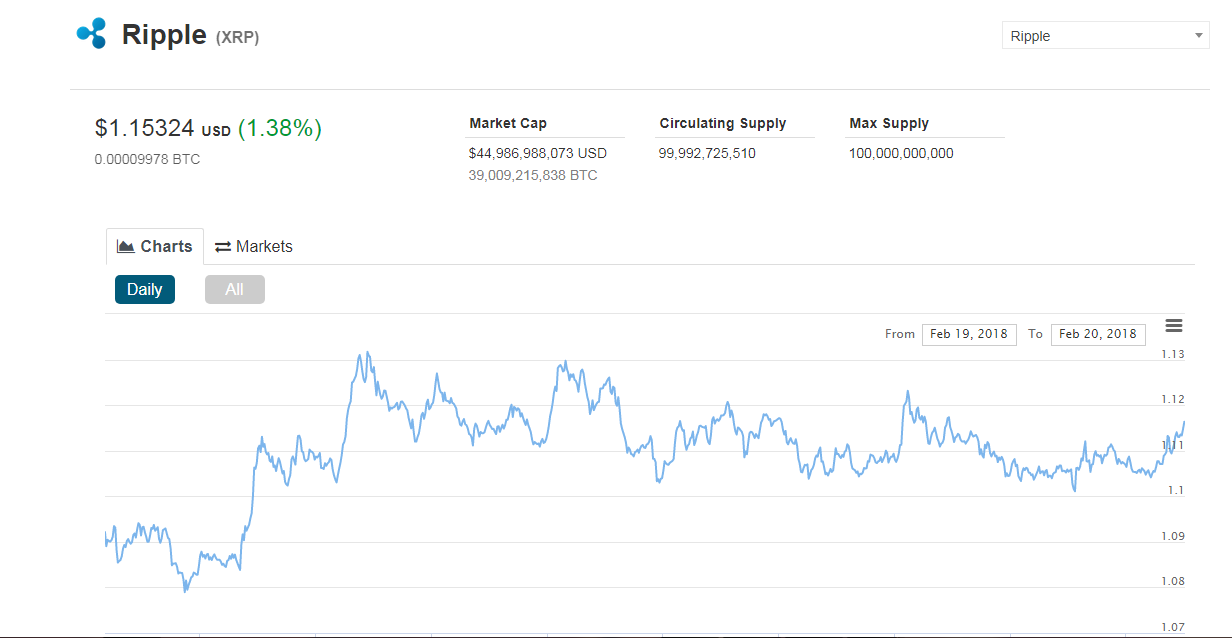Click the Max Supply header

[889, 123]
